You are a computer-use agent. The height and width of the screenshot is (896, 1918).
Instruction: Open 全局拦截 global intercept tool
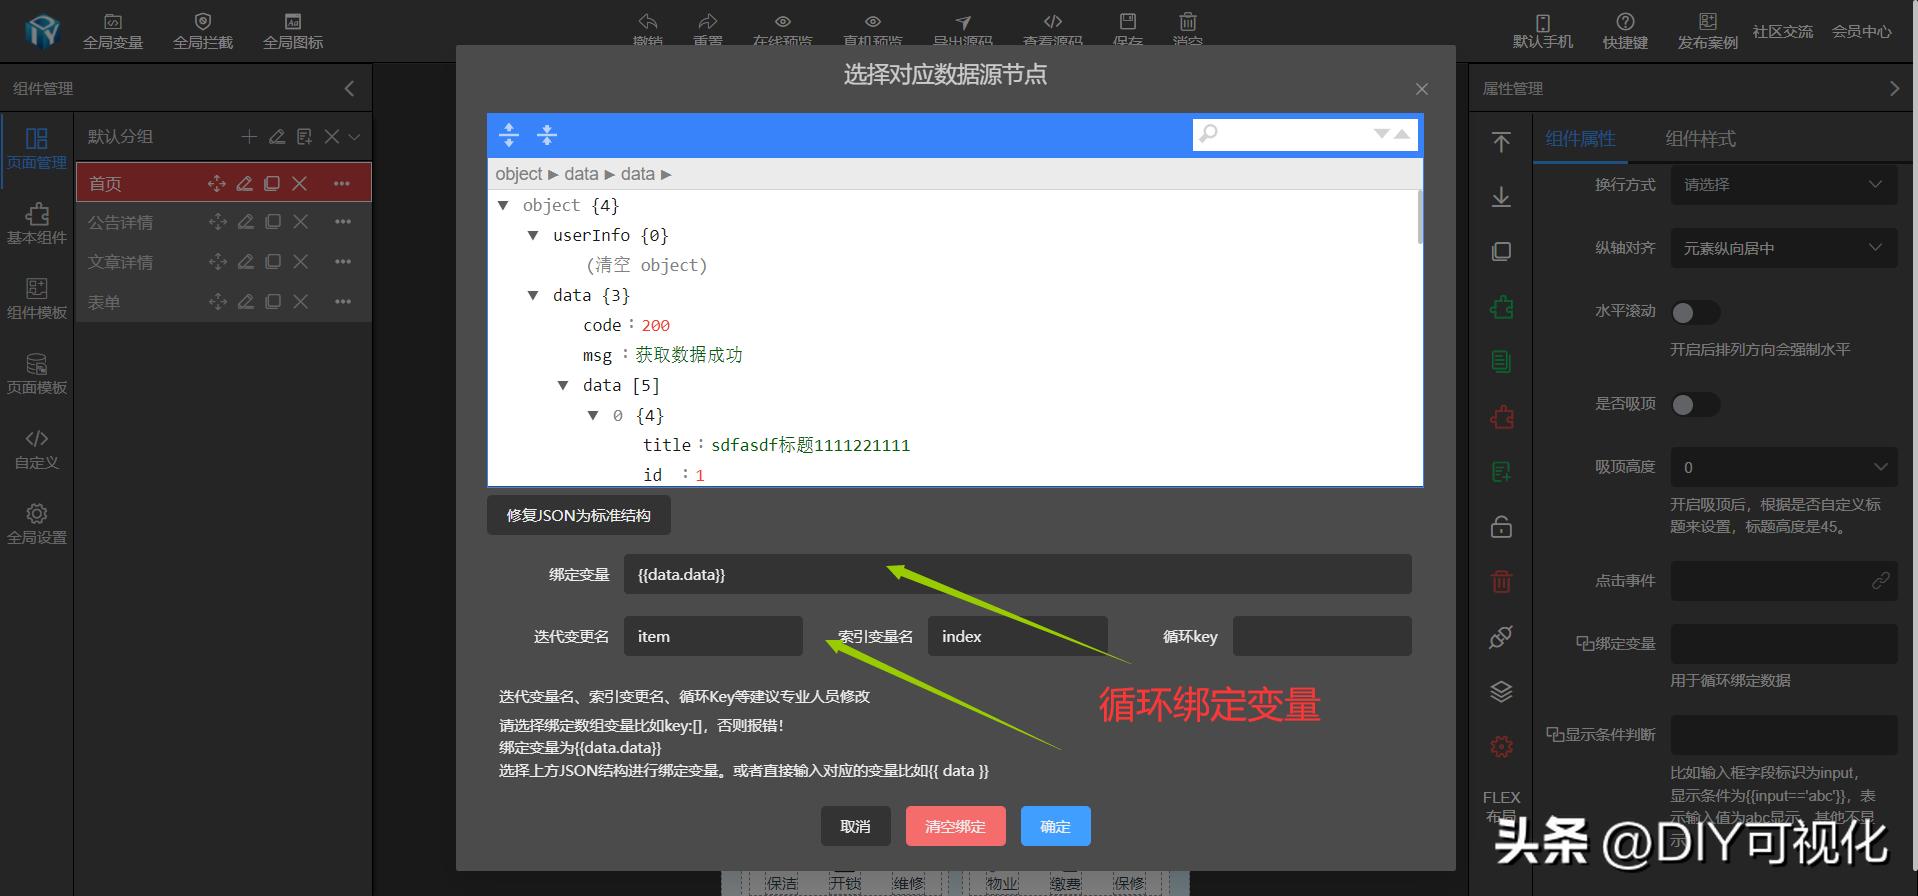point(203,32)
